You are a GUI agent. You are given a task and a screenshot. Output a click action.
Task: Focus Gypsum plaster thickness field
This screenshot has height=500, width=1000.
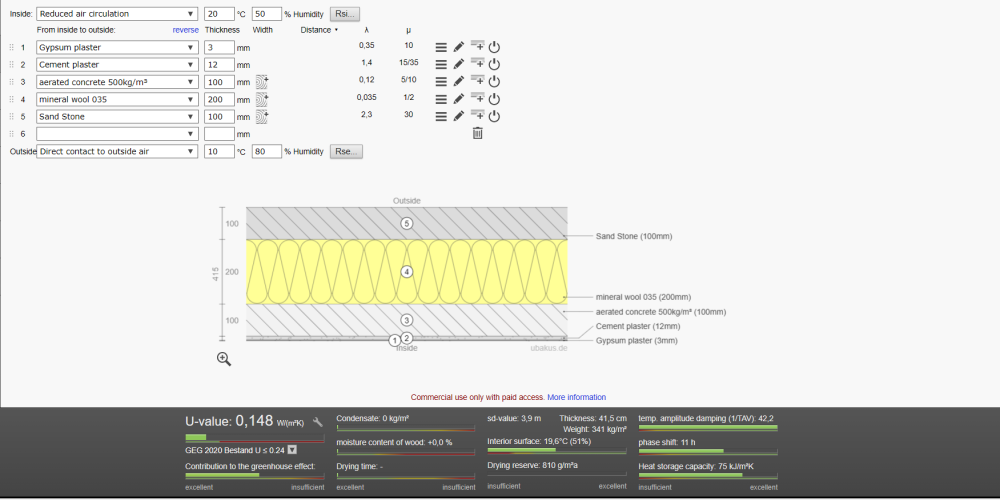click(x=219, y=47)
